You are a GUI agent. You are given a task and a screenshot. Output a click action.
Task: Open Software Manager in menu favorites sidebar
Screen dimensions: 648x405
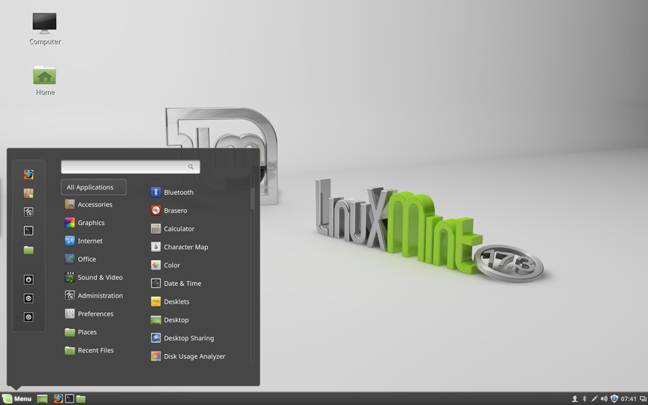pos(29,193)
